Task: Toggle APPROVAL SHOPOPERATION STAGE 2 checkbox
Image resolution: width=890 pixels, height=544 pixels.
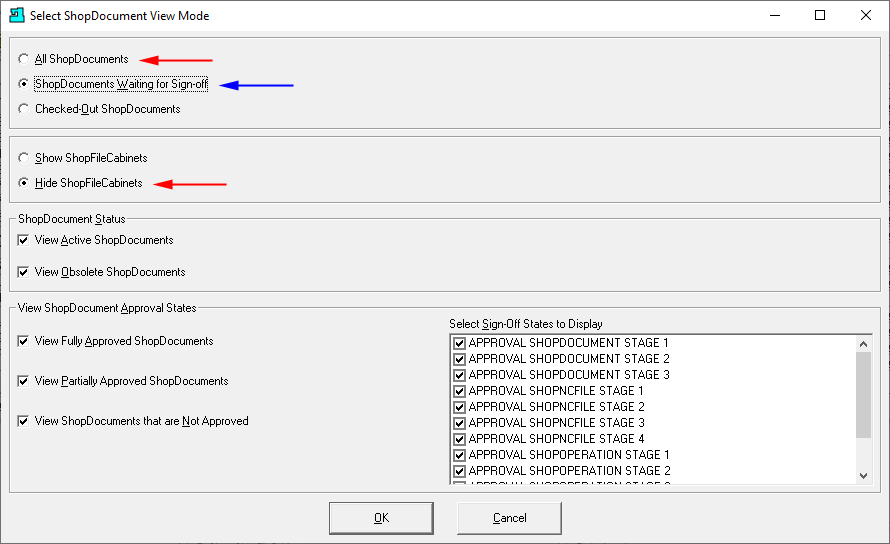Action: [460, 471]
